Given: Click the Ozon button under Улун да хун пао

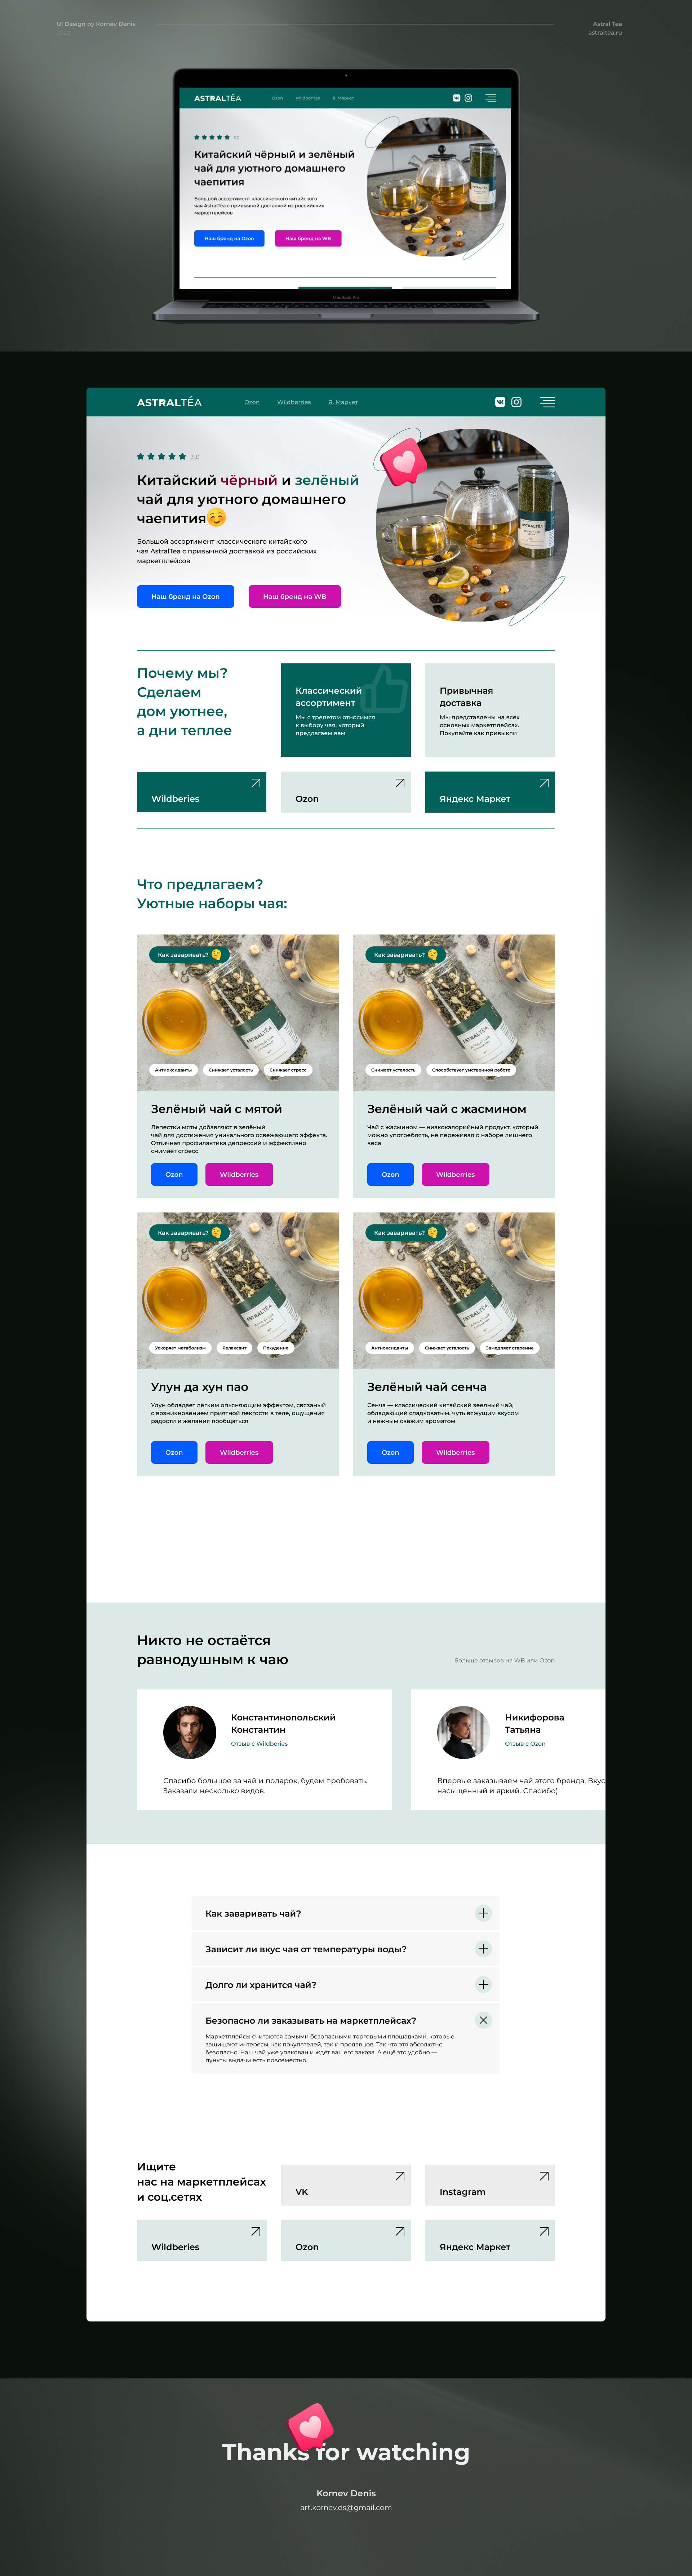Looking at the screenshot, I should click(x=174, y=1452).
